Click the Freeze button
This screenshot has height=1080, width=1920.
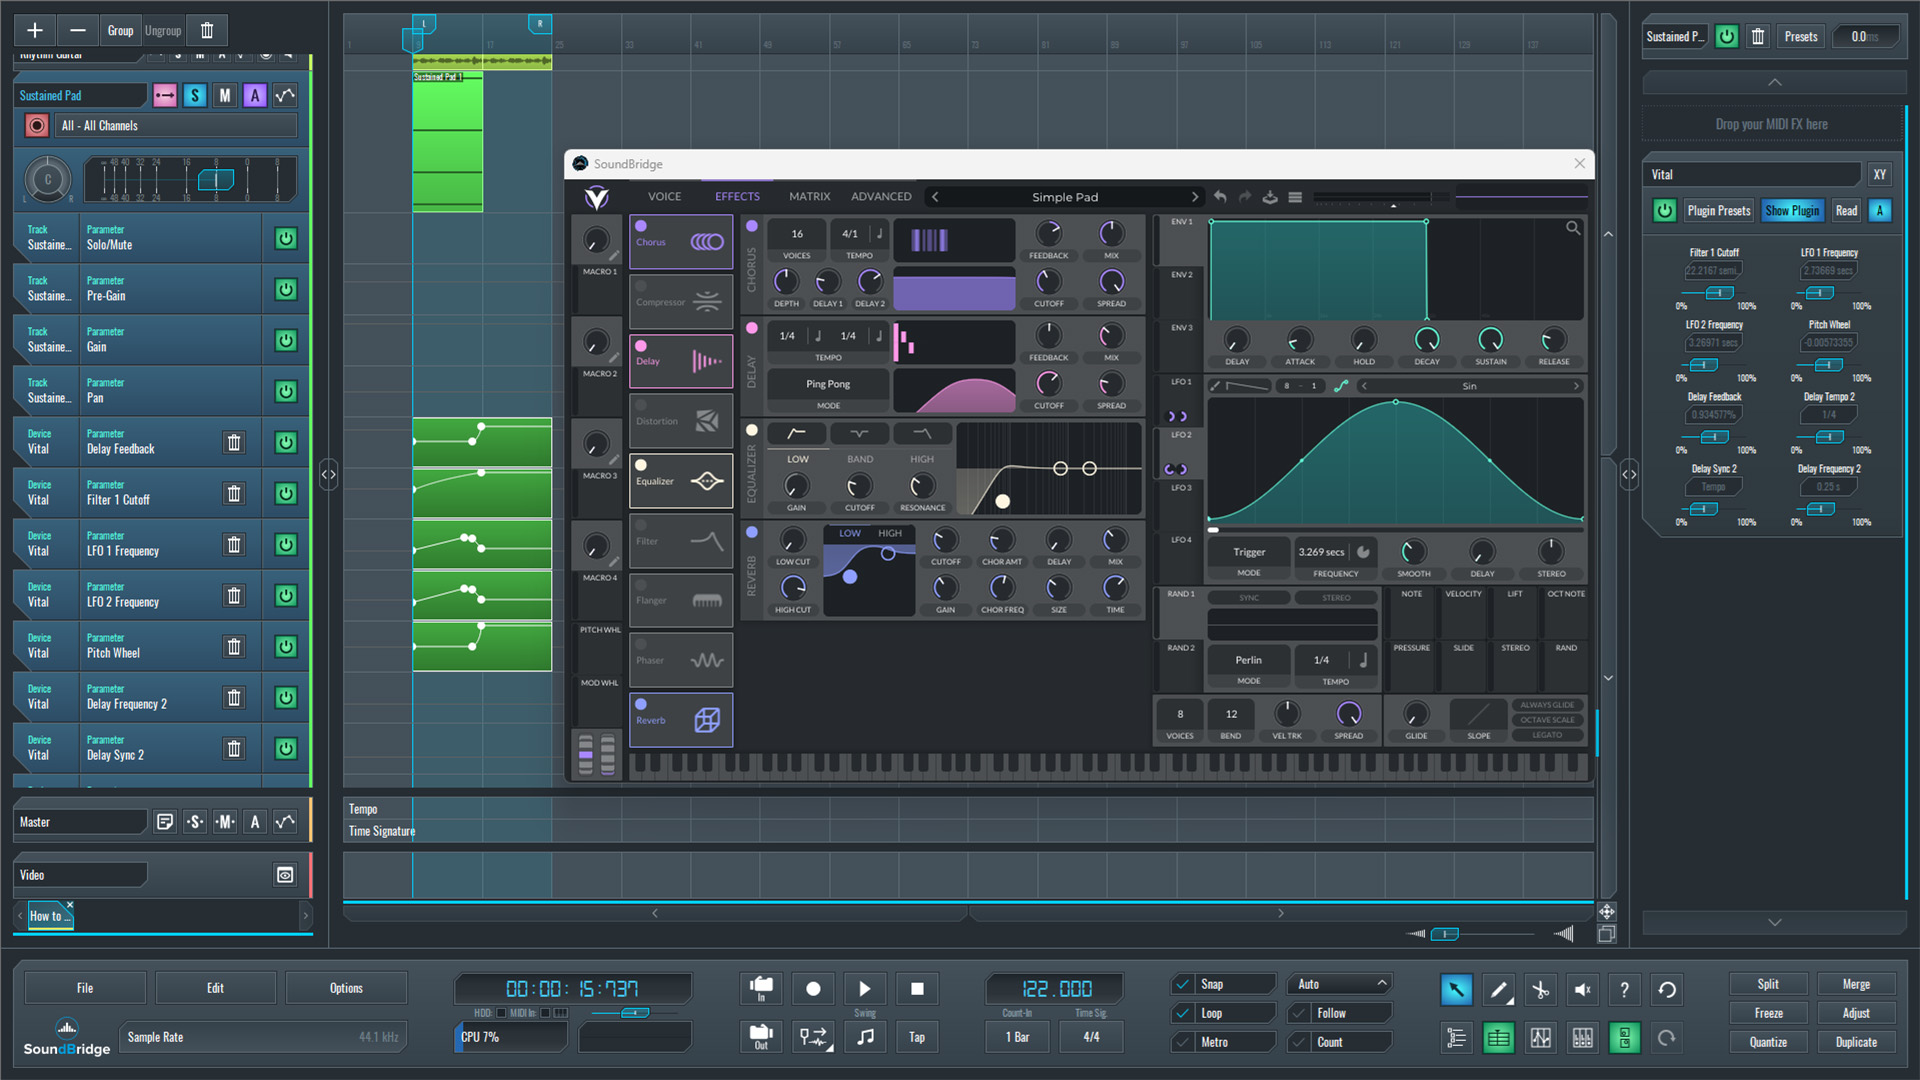coord(1768,1013)
